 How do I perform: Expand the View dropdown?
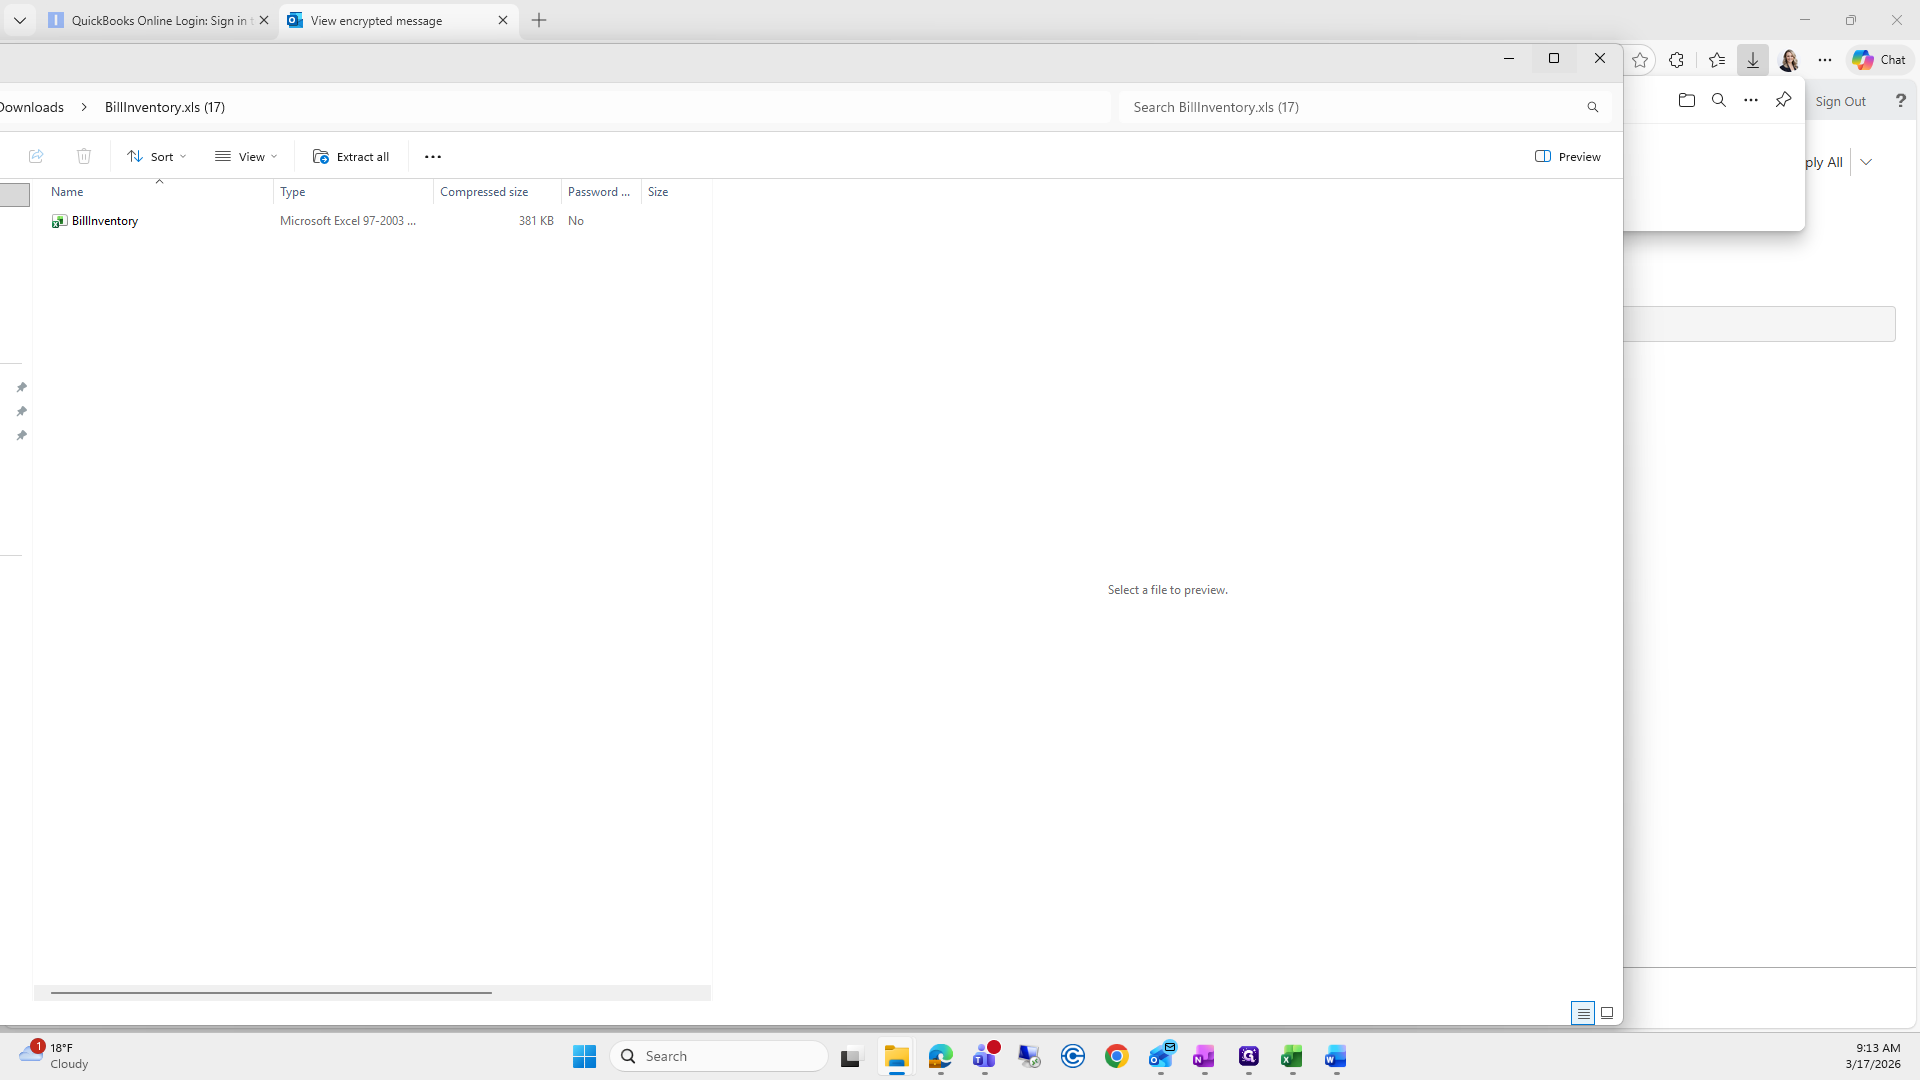coord(246,156)
